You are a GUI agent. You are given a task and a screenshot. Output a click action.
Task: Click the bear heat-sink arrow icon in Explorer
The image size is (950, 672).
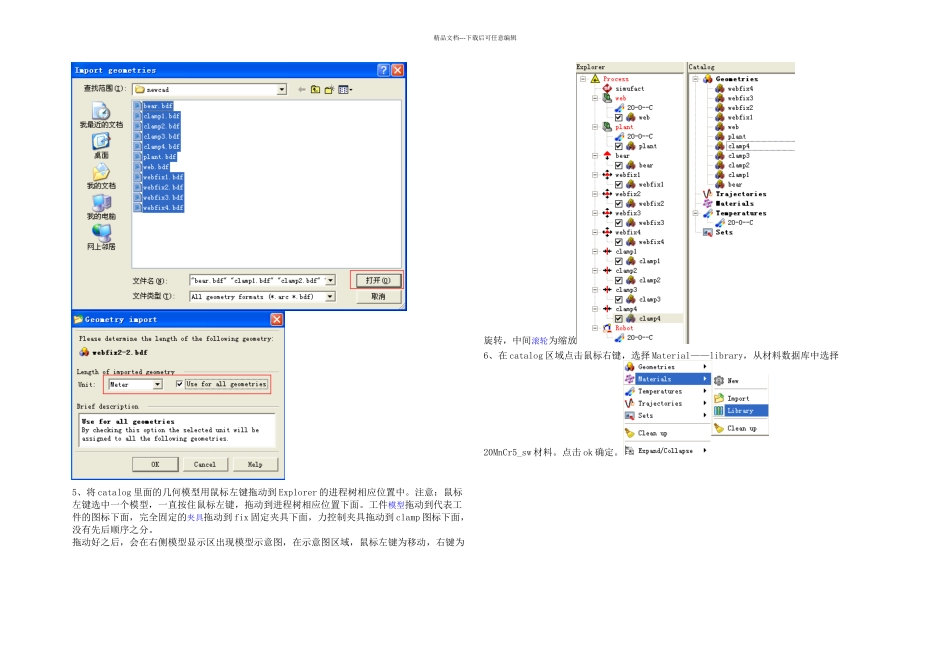(607, 156)
